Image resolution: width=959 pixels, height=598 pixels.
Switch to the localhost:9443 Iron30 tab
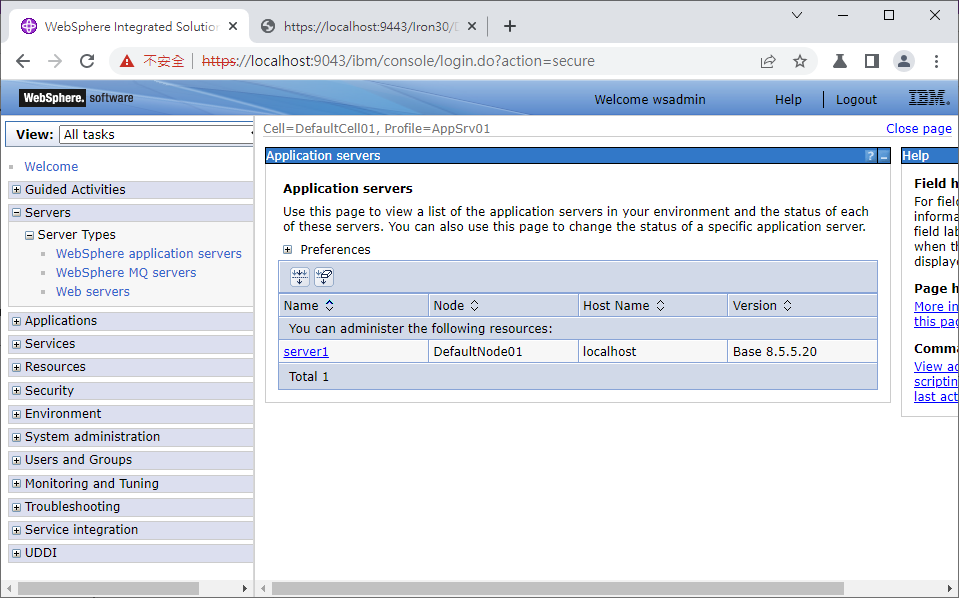(369, 26)
